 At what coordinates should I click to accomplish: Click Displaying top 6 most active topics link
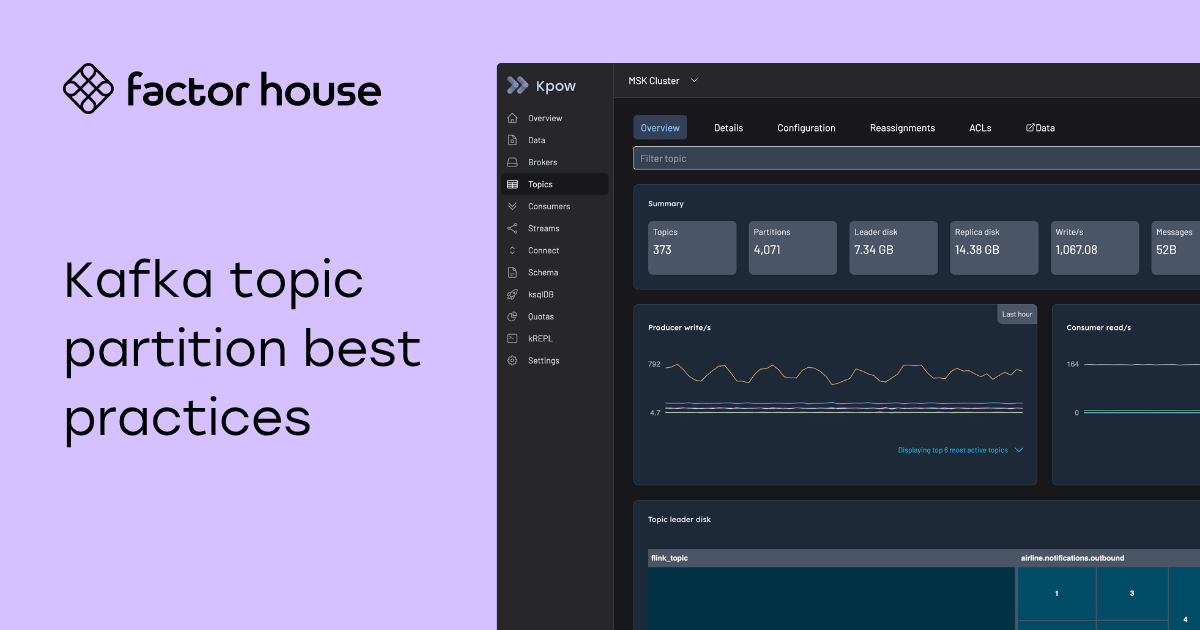(953, 450)
